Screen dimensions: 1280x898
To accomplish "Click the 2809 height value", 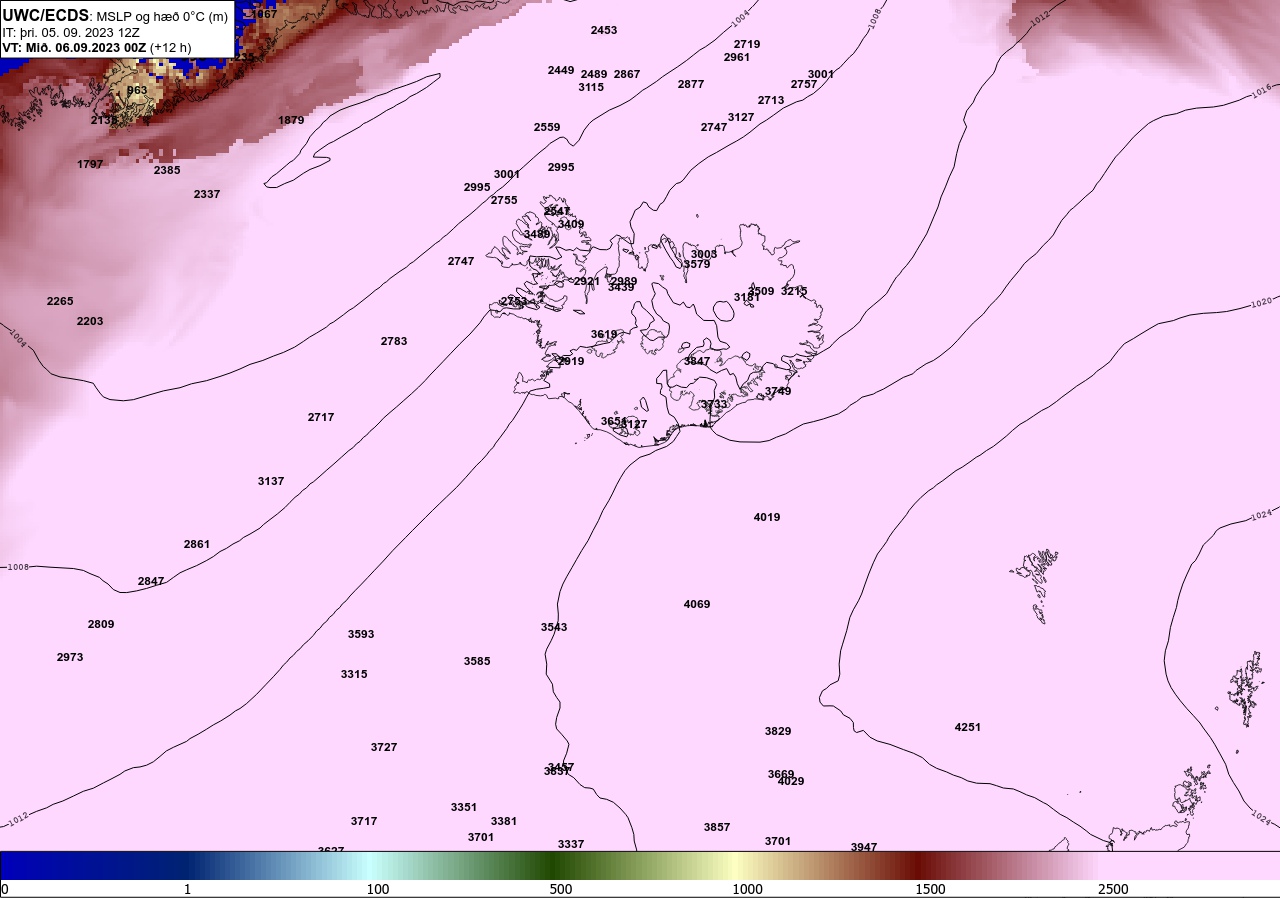I will pyautogui.click(x=101, y=624).
